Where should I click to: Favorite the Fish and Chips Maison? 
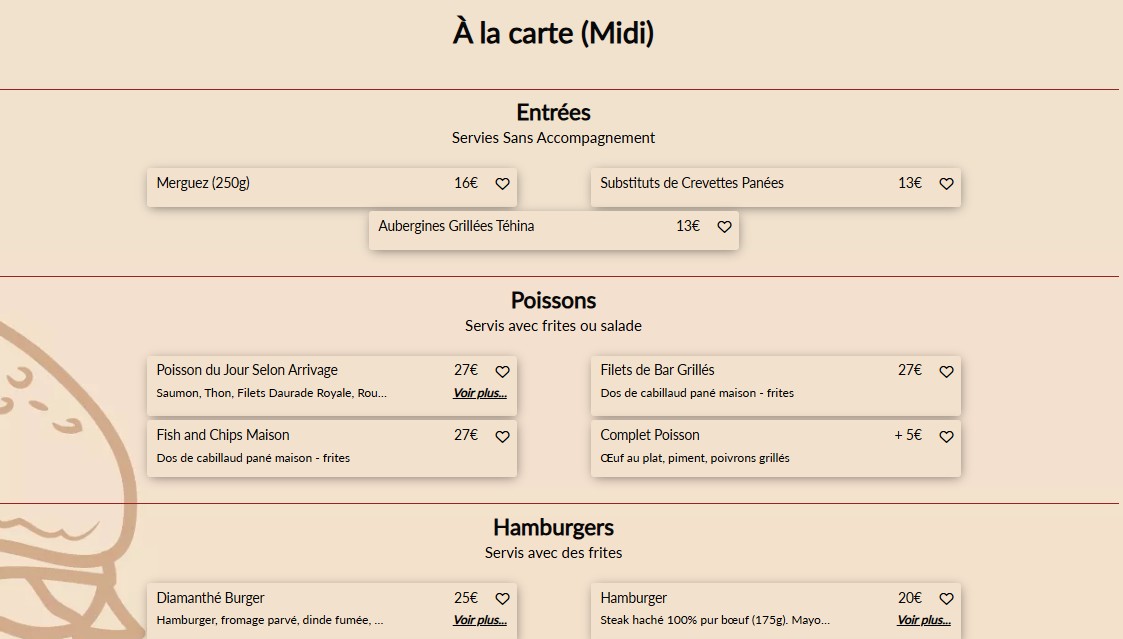(x=503, y=437)
